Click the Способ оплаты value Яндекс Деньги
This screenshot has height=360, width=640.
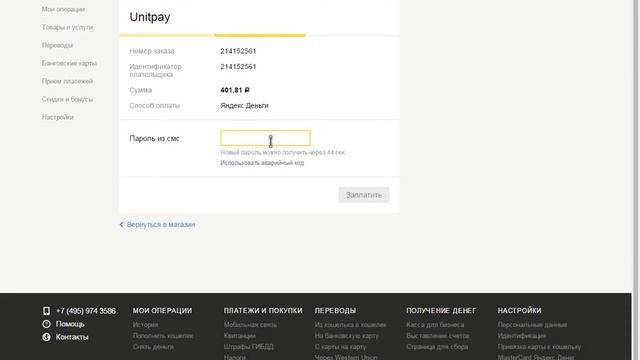(x=244, y=106)
